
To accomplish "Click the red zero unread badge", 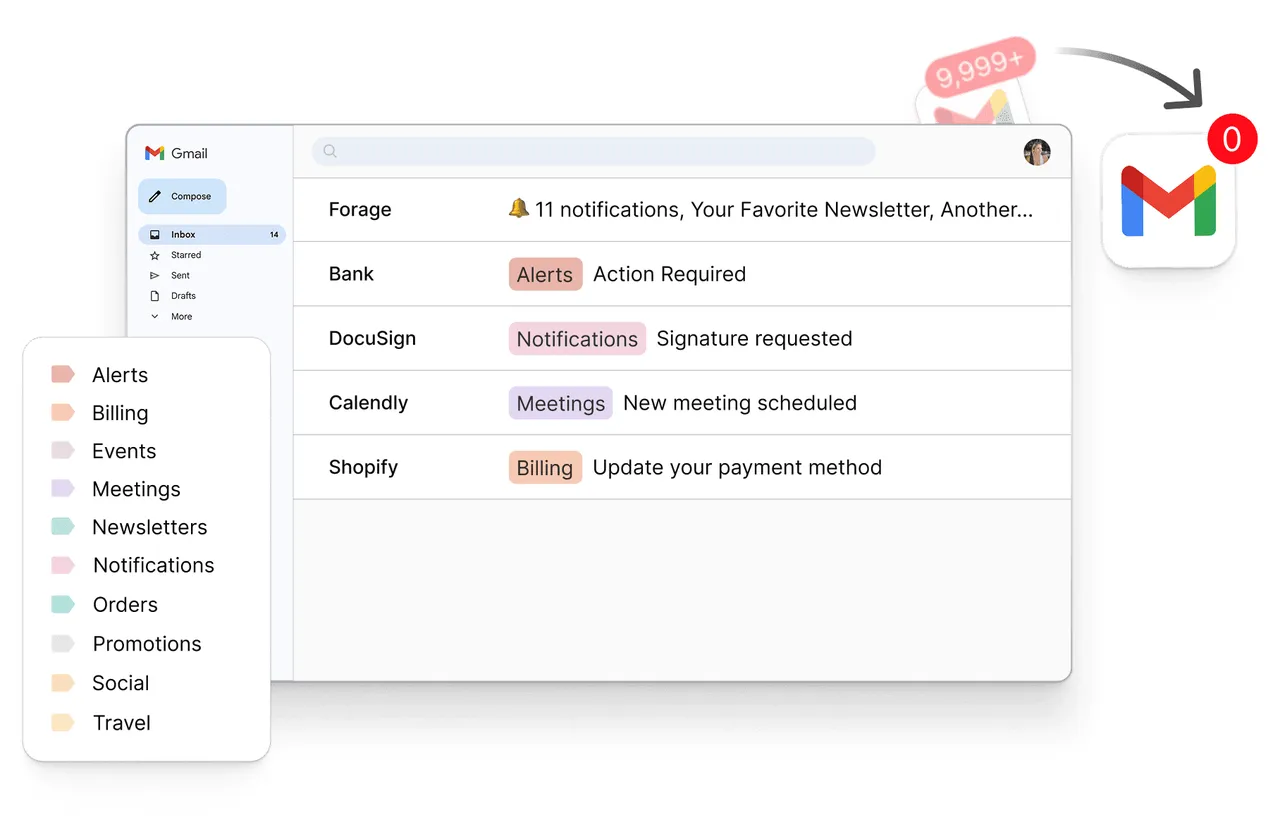I will (1232, 138).
